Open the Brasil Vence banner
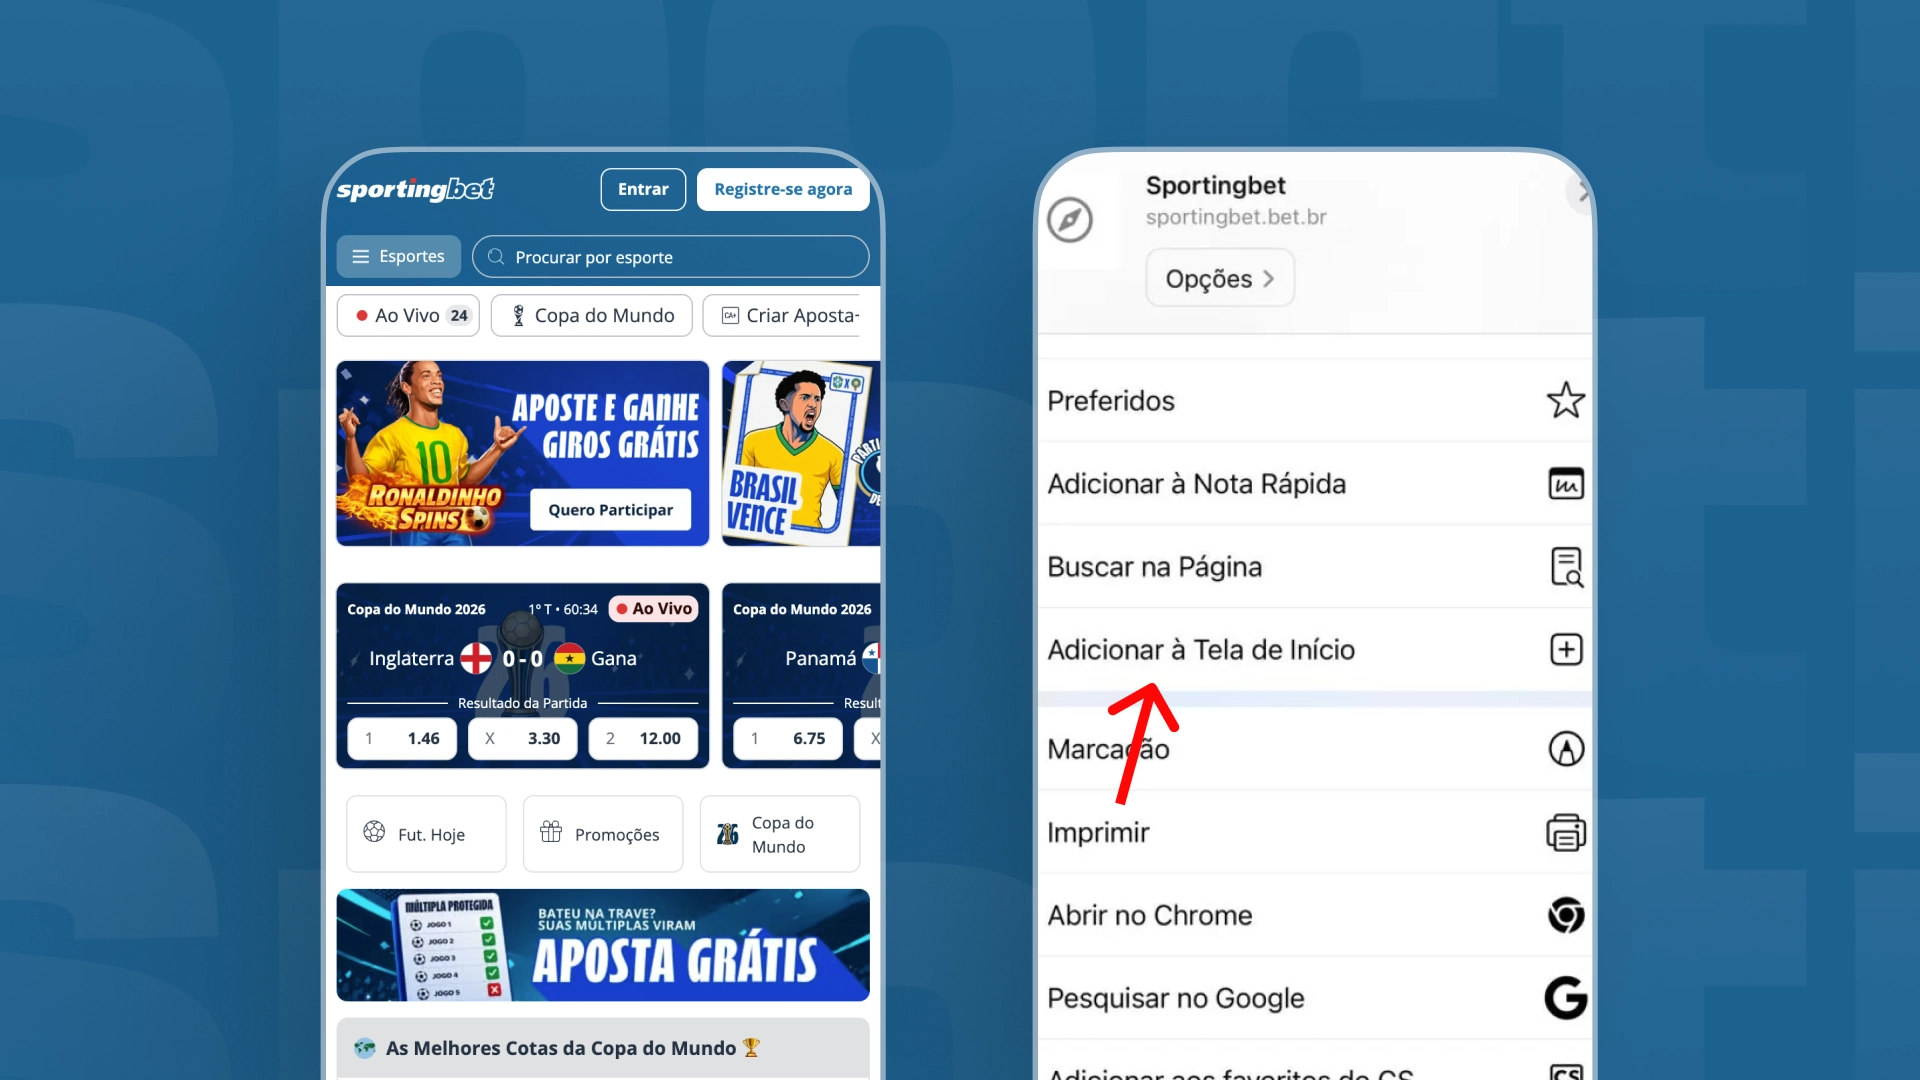 (x=801, y=453)
